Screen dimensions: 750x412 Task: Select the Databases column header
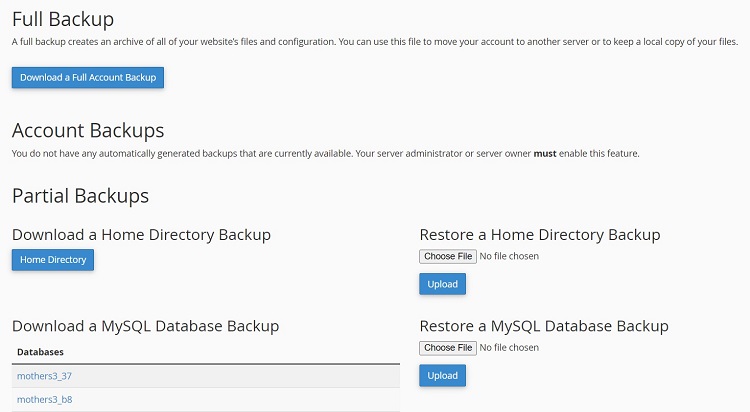pos(40,352)
